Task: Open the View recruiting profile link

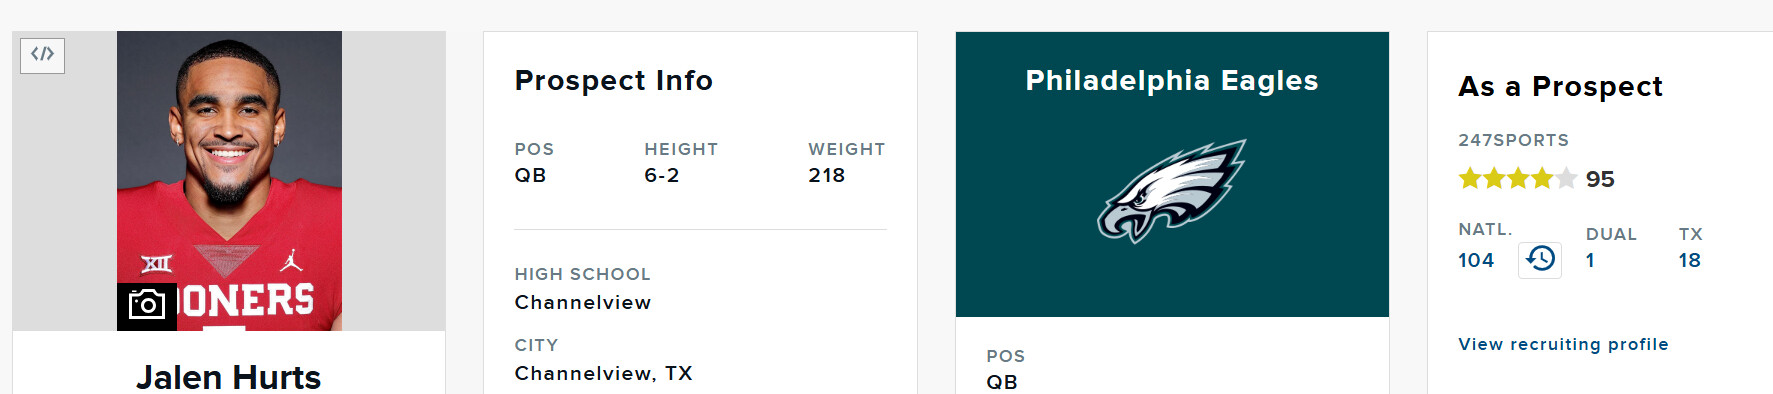Action: click(1563, 344)
